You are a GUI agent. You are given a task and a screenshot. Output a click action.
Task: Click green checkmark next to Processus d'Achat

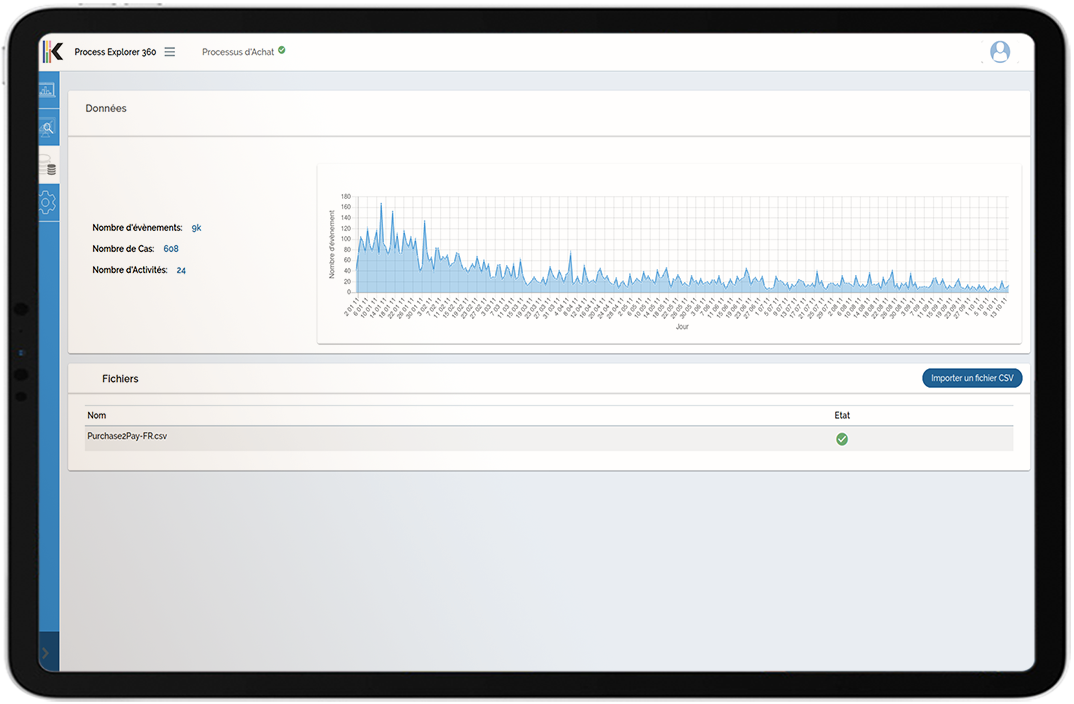point(282,50)
